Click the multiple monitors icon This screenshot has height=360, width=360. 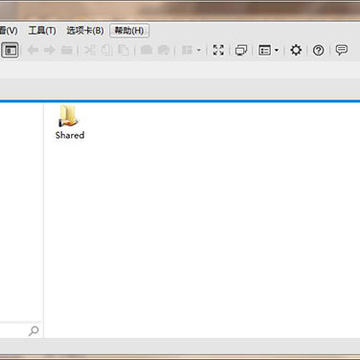click(241, 51)
